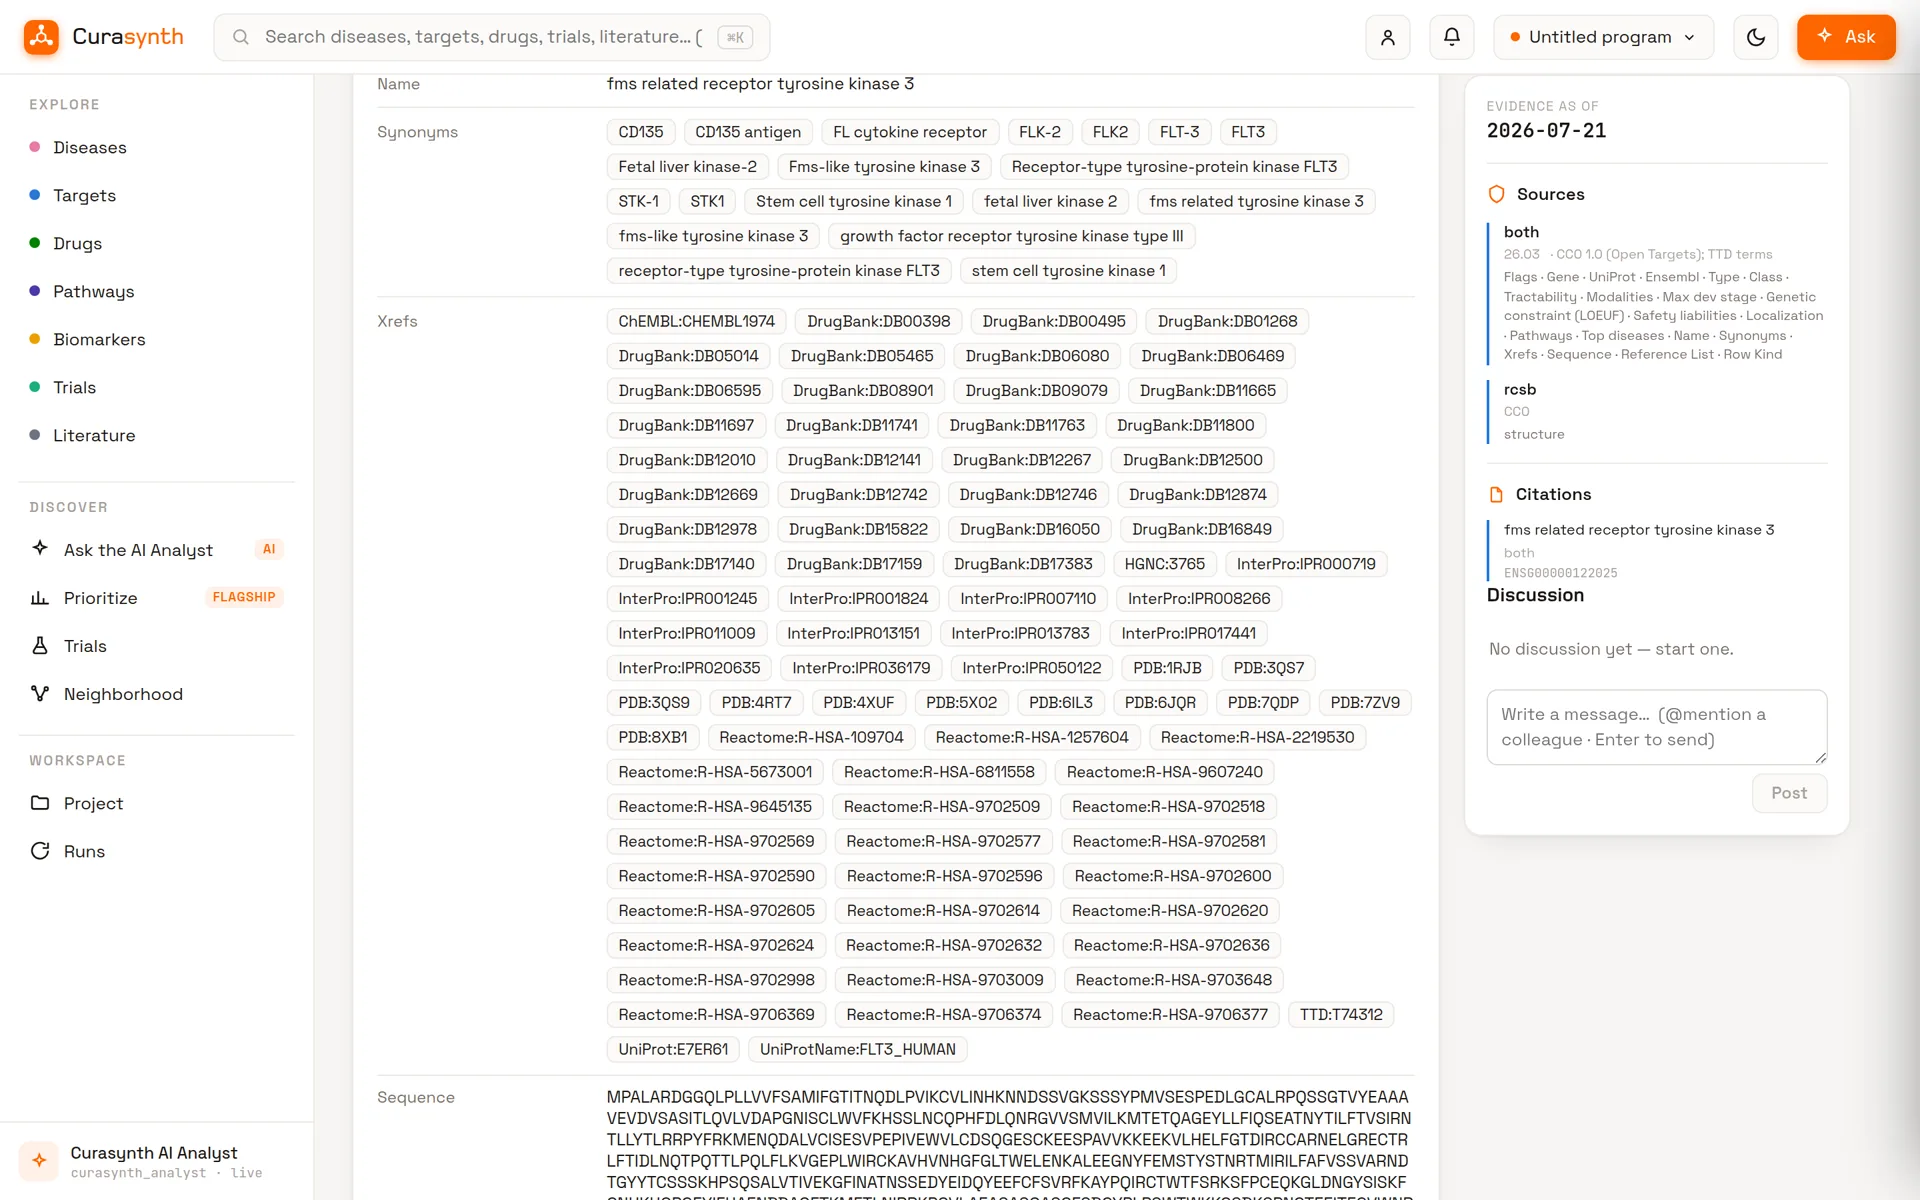Click the Reactome:R-HSA-9645135 chip
This screenshot has height=1200, width=1920.
point(715,807)
